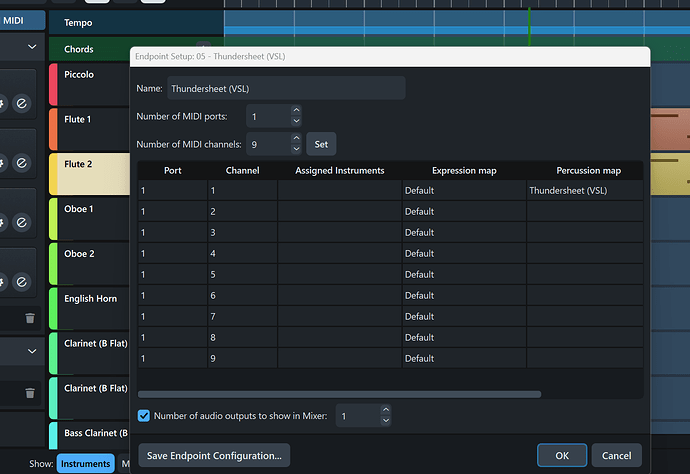Click Default expression map in channel 1 row
The image size is (690, 474).
click(x=464, y=190)
